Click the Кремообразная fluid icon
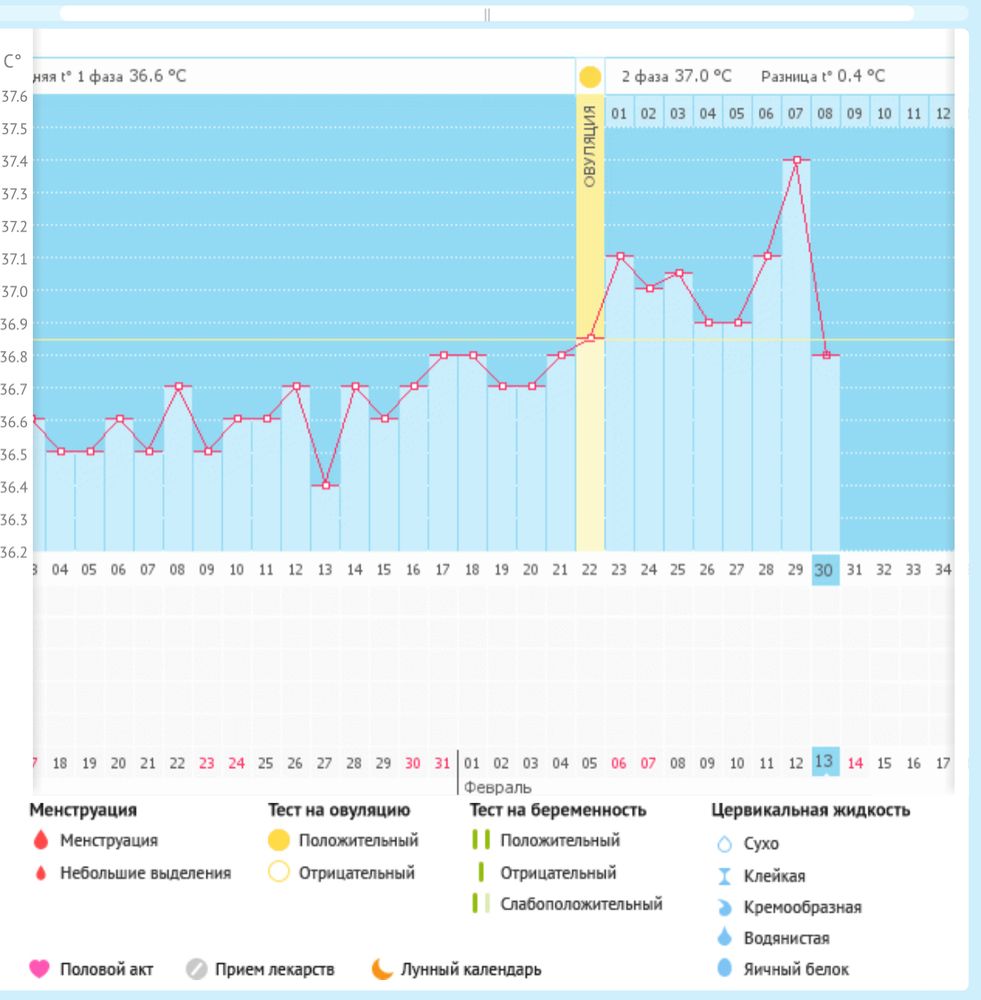 pos(725,907)
